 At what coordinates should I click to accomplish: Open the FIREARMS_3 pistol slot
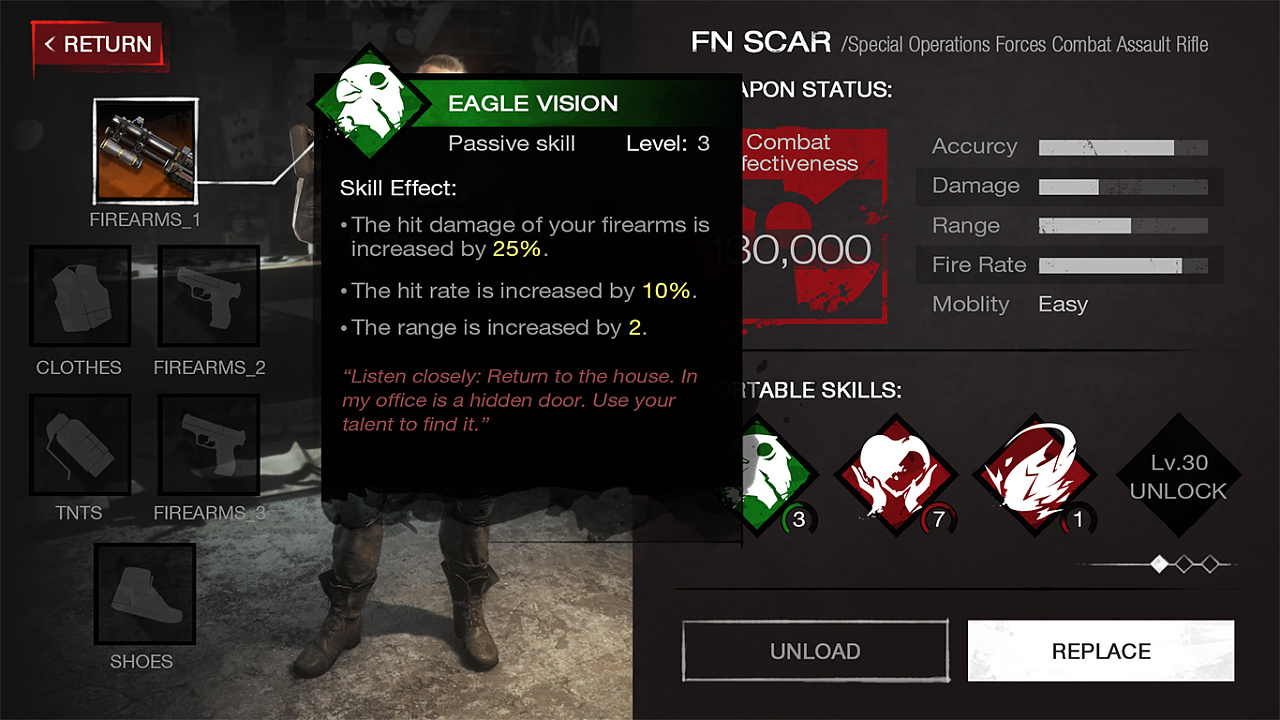(209, 444)
